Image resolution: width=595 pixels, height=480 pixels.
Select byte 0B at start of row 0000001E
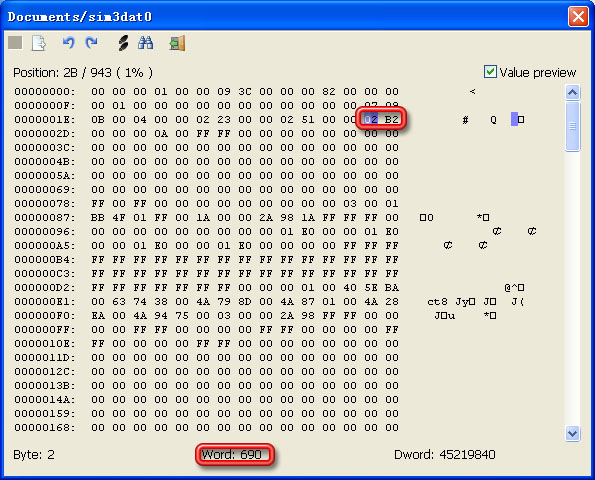point(98,120)
